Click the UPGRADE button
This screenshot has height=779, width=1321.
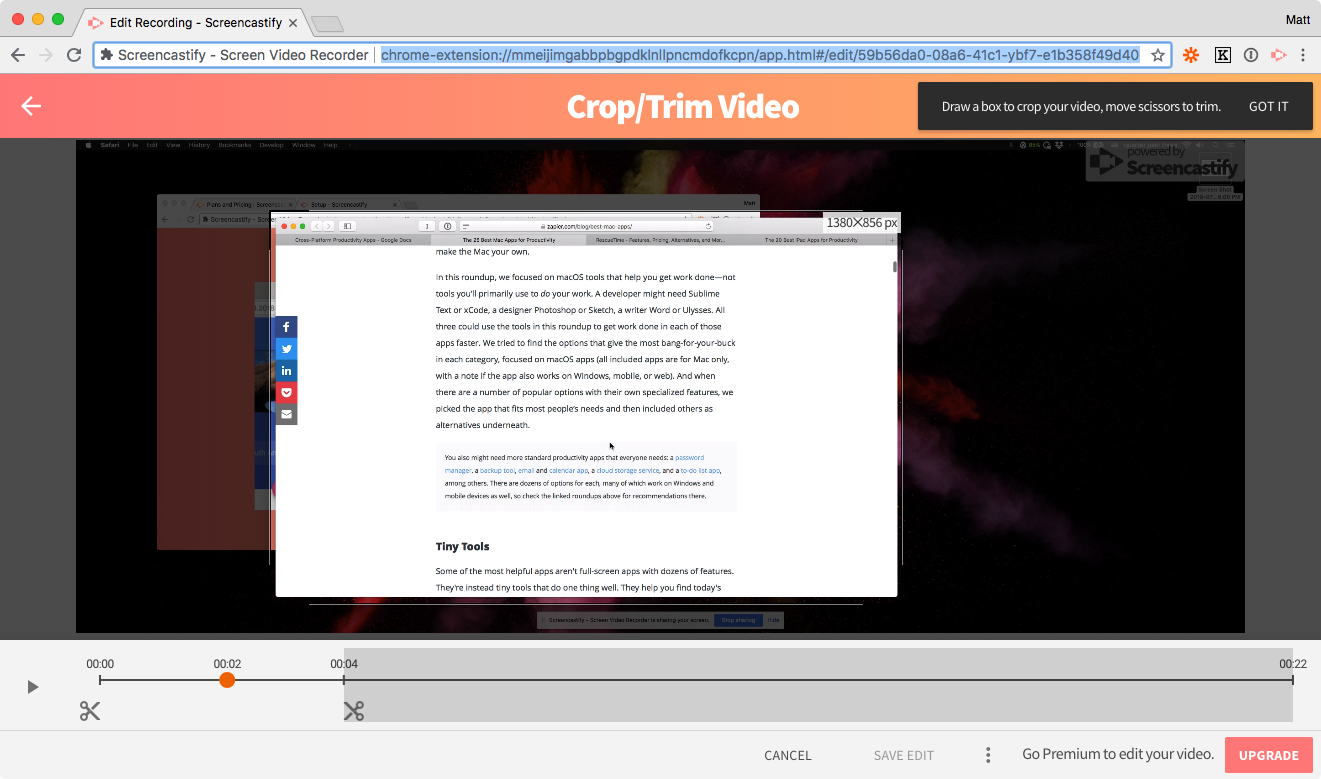pyautogui.click(x=1268, y=755)
